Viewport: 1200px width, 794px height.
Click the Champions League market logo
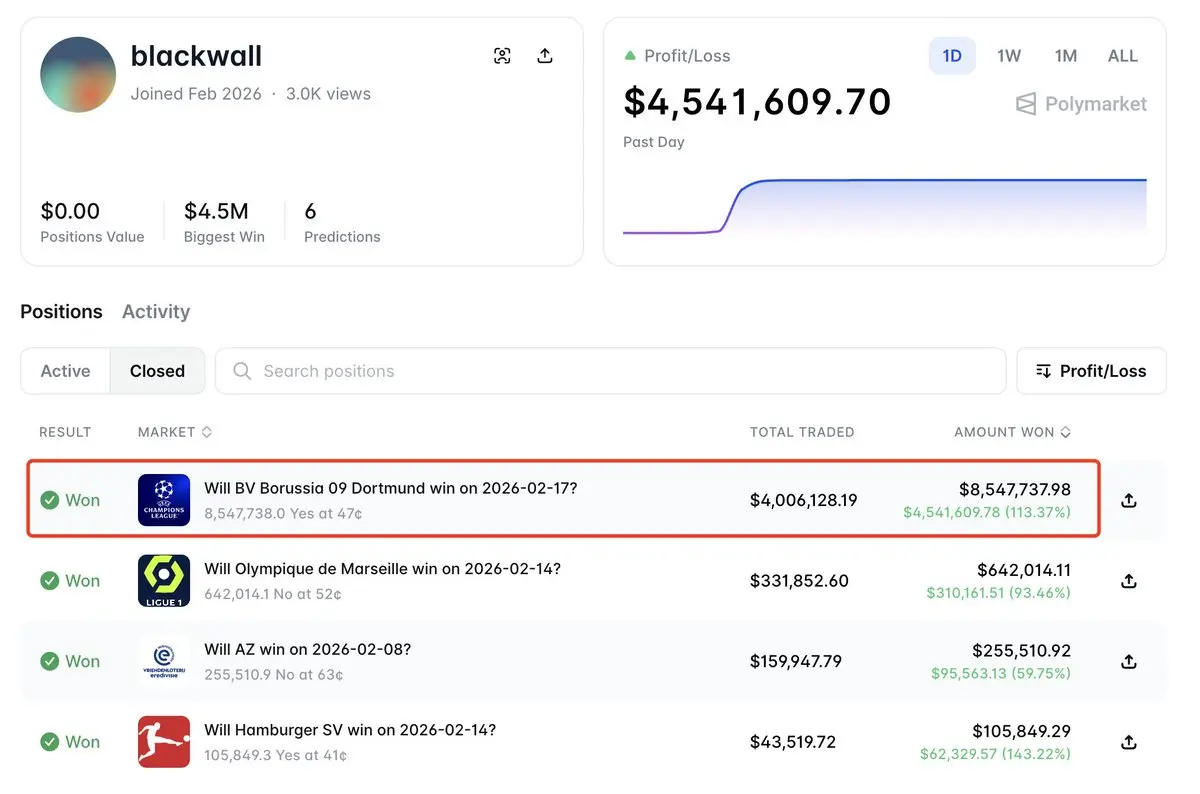(x=164, y=500)
